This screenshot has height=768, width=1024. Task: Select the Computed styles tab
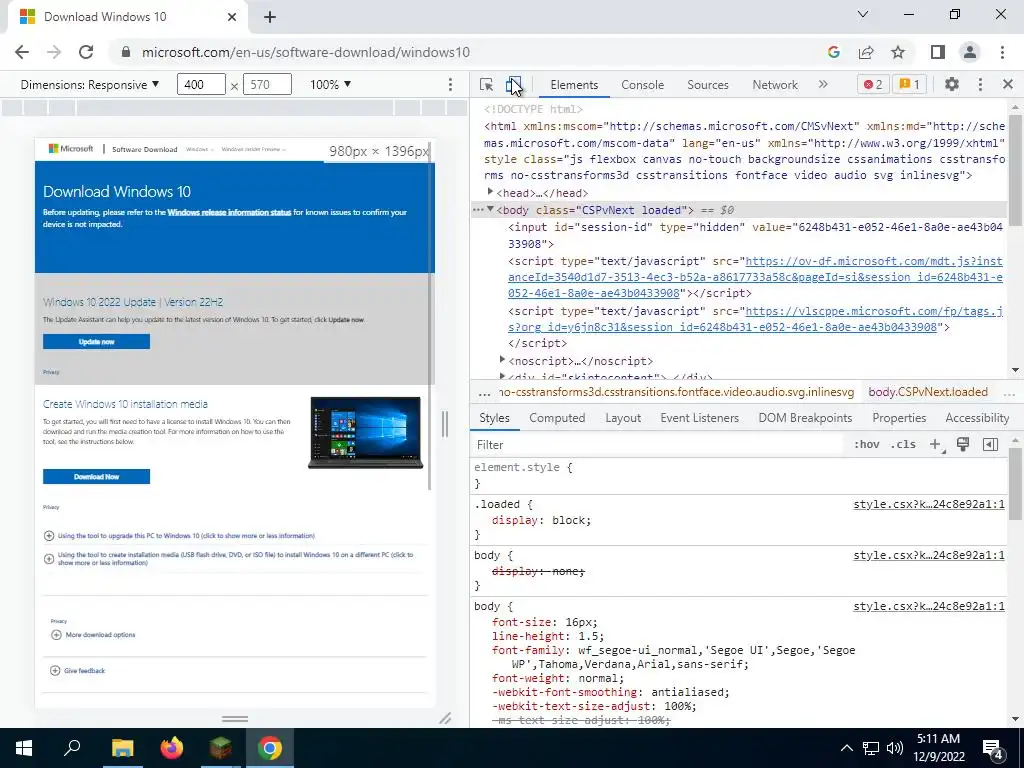coord(557,418)
